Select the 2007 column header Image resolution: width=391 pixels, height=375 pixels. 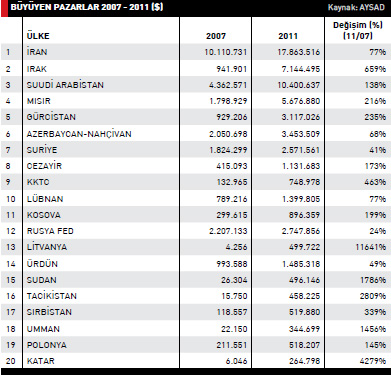(x=216, y=36)
